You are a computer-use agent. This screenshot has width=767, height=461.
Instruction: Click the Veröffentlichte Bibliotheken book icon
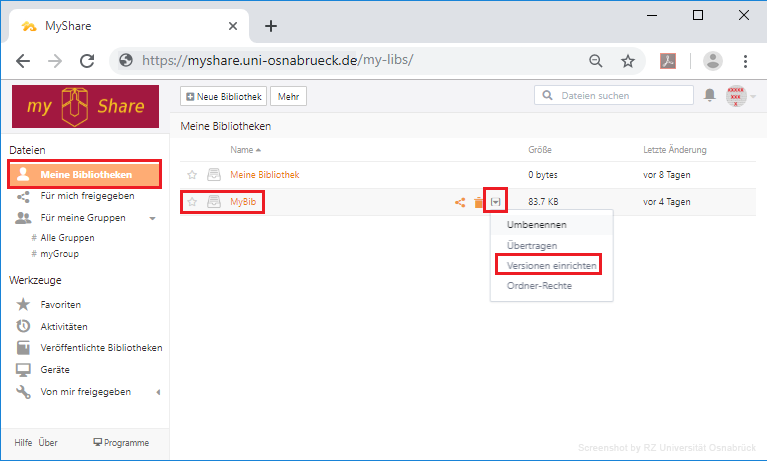click(x=23, y=348)
